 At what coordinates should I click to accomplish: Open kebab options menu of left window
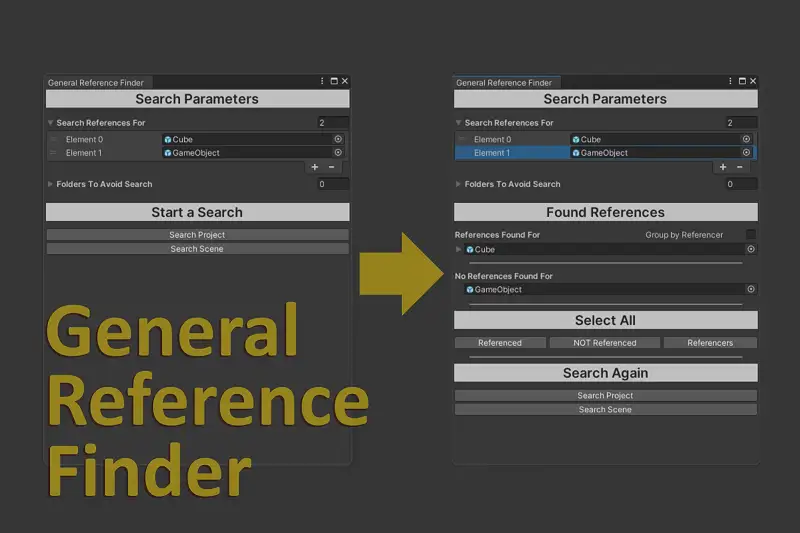coord(322,81)
